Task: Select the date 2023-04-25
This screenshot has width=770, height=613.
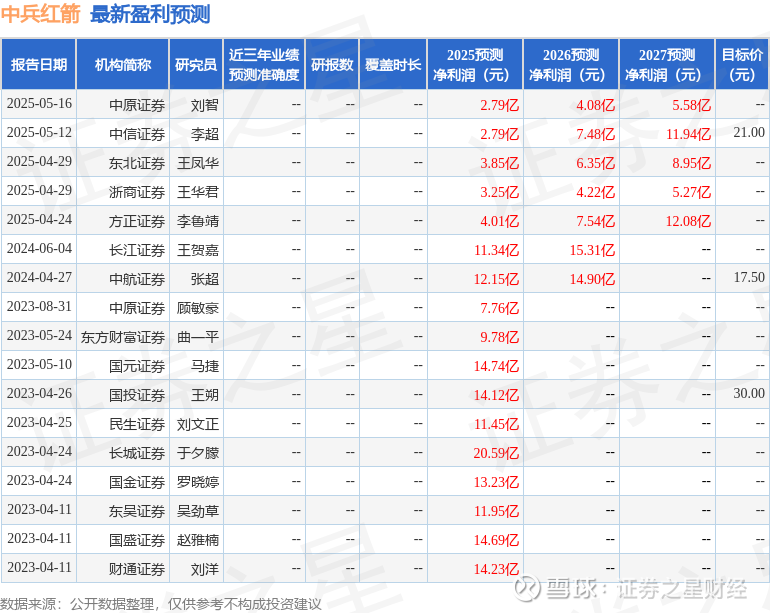Action: pos(39,422)
